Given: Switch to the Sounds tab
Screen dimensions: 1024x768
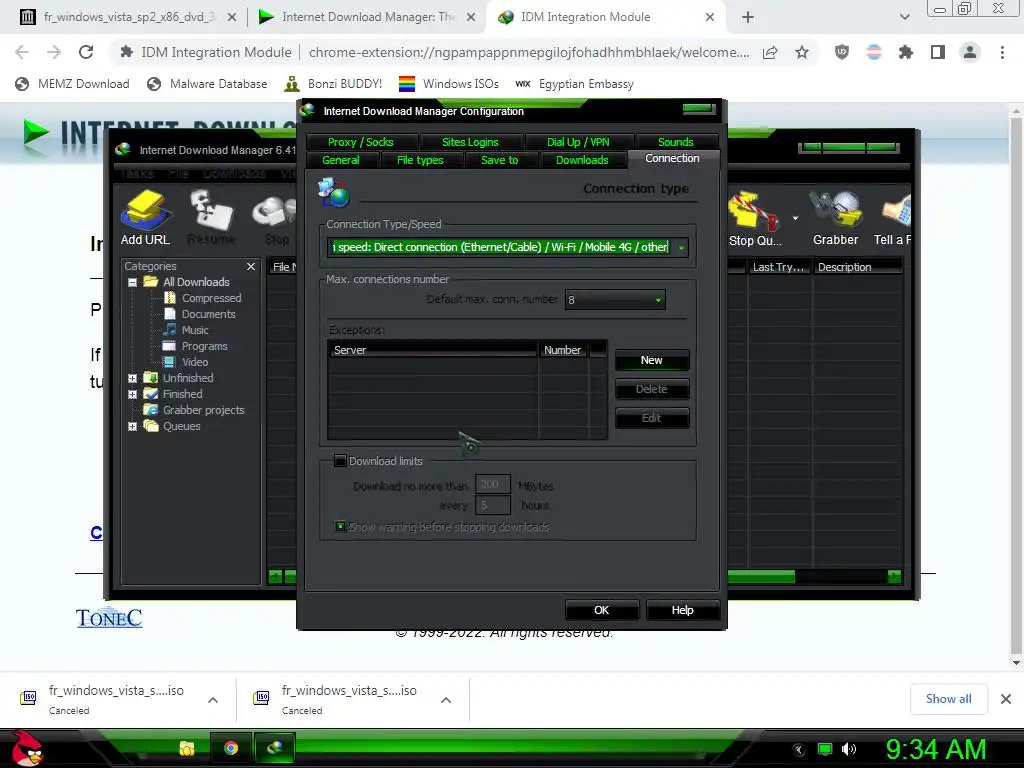Looking at the screenshot, I should click(676, 142).
